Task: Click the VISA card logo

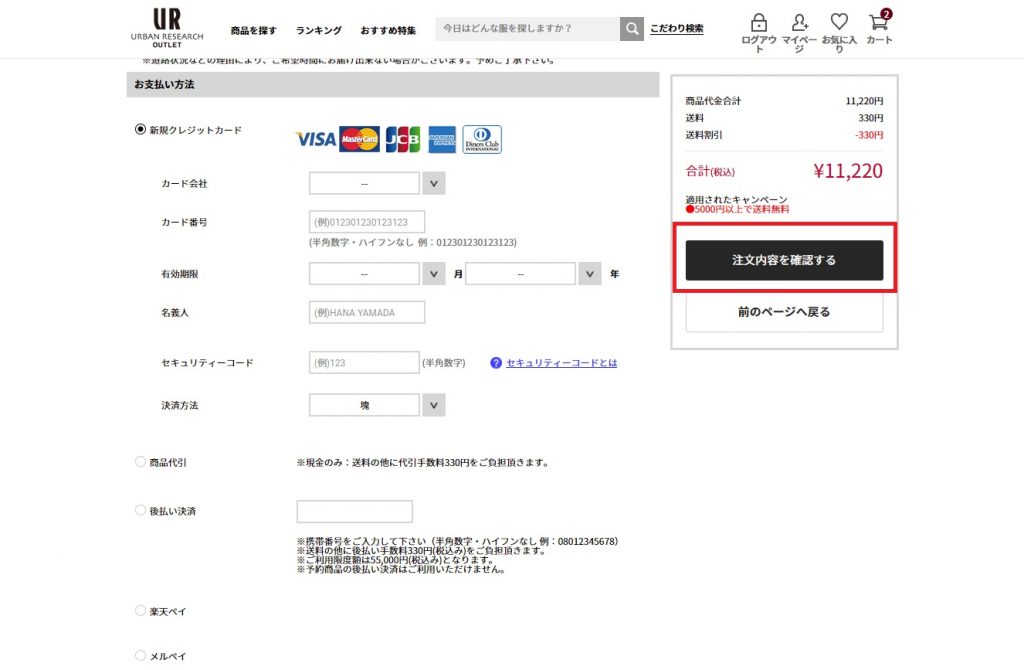Action: 316,139
